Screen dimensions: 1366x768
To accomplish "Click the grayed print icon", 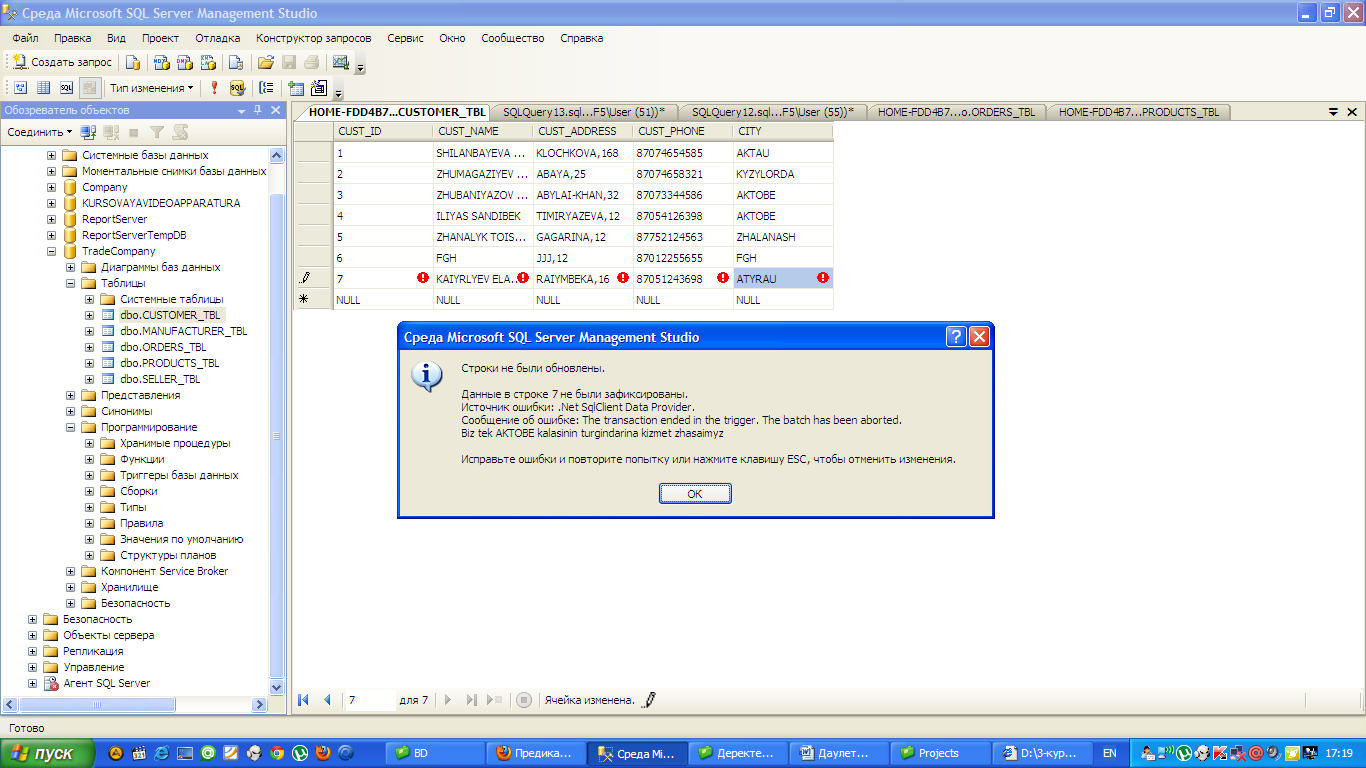I will [x=312, y=62].
